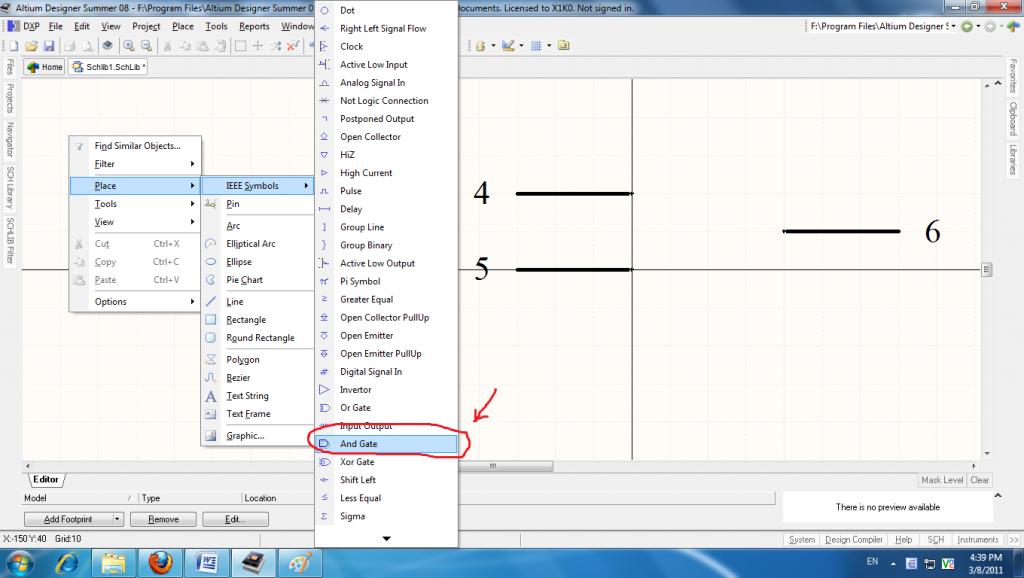1024x578 pixels.
Task: Click the Edit... model button
Action: coord(235,519)
